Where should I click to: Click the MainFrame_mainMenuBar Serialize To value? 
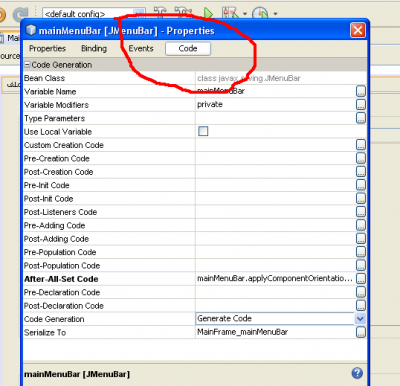[242, 332]
